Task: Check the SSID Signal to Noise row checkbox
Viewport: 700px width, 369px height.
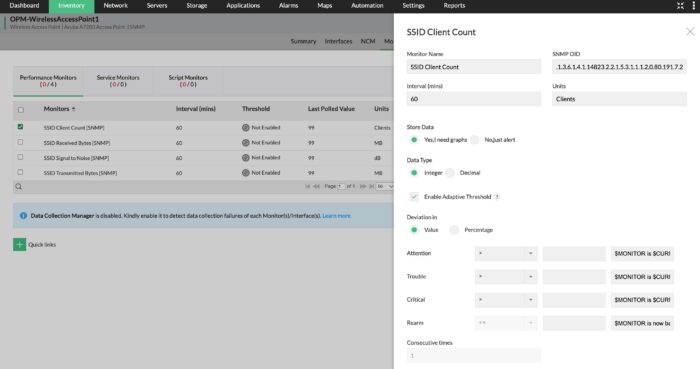Action: 21,157
